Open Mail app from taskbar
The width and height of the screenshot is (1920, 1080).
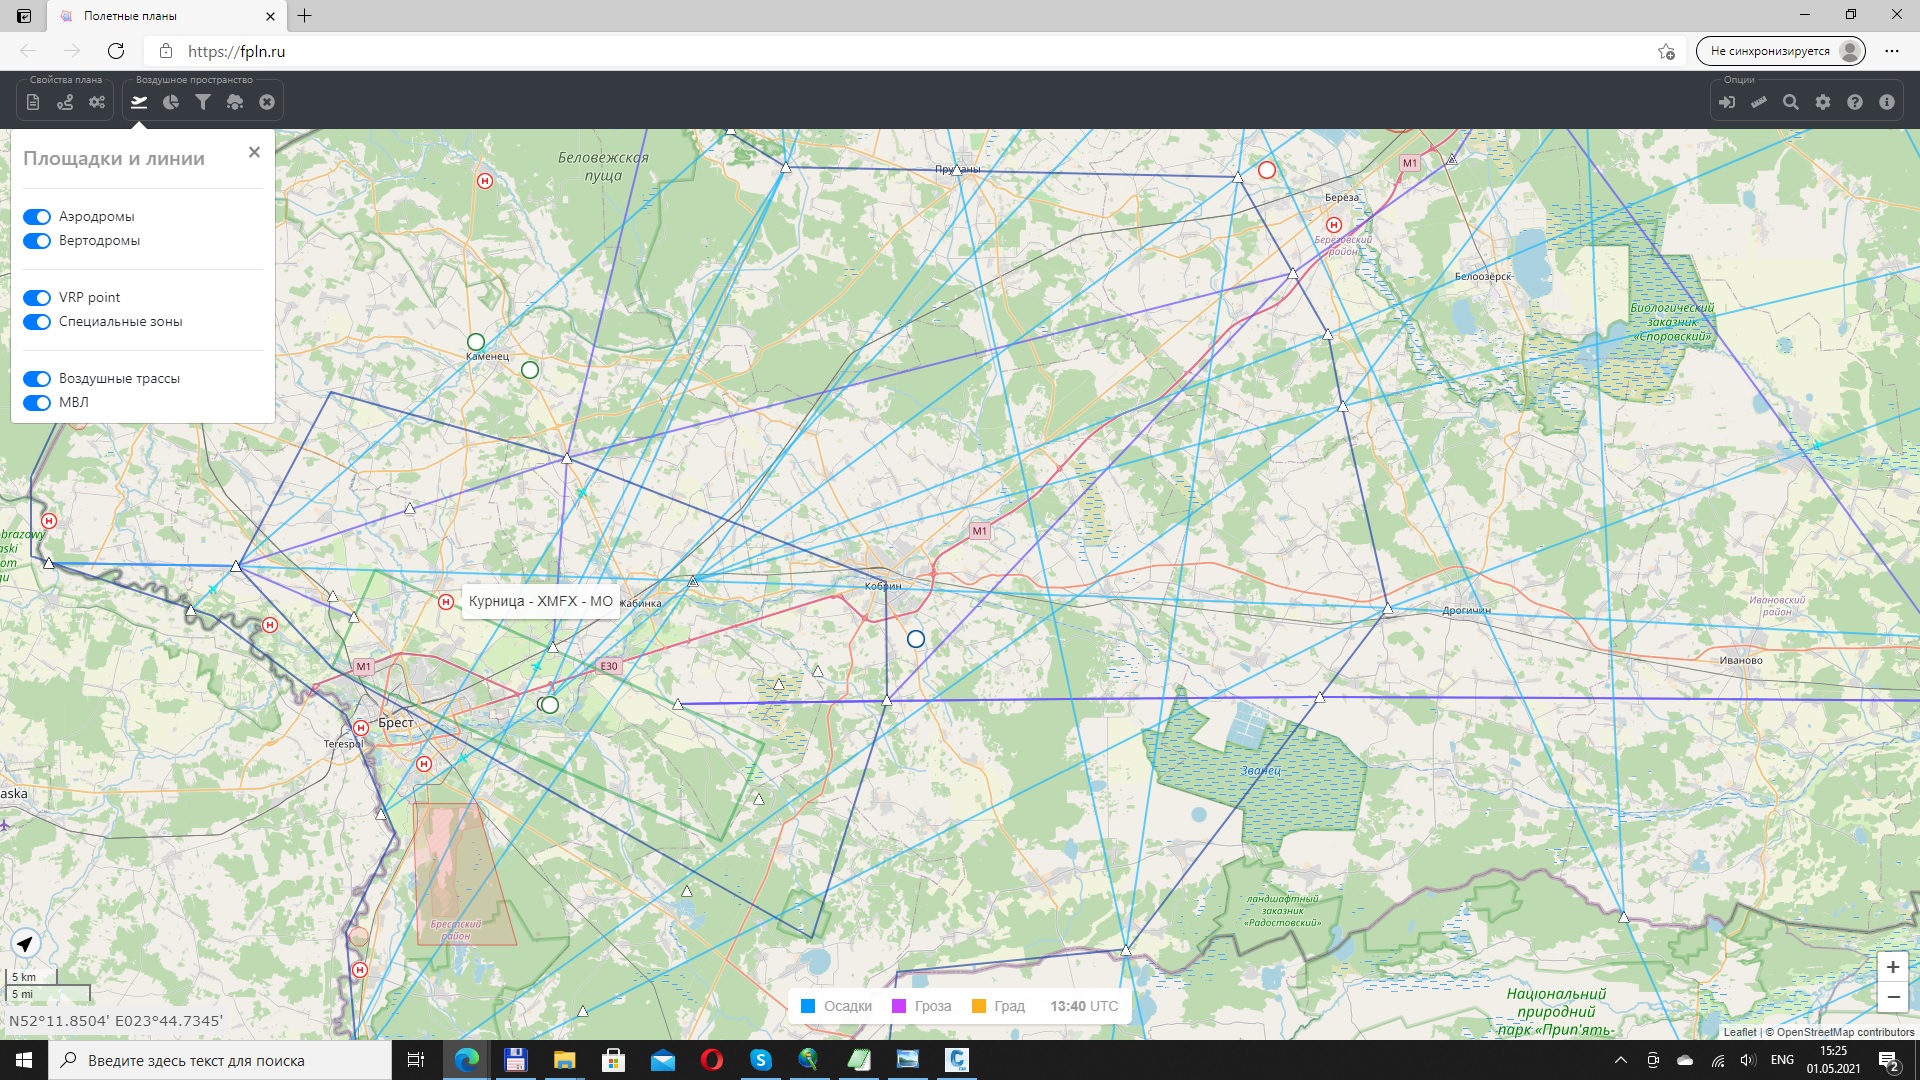(x=662, y=1060)
